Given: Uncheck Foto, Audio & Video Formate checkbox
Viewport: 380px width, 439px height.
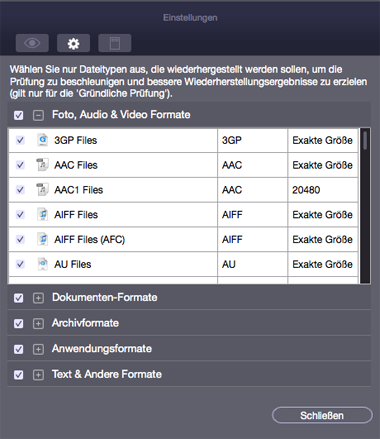Looking at the screenshot, I should point(19,115).
